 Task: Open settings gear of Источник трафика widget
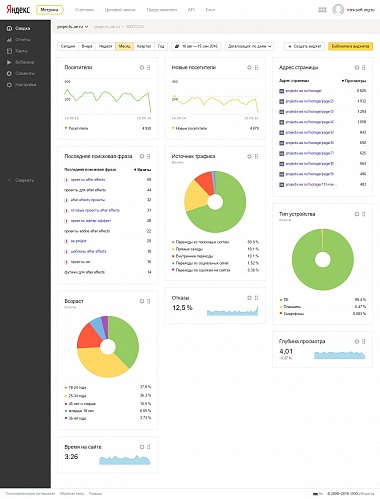tap(249, 156)
